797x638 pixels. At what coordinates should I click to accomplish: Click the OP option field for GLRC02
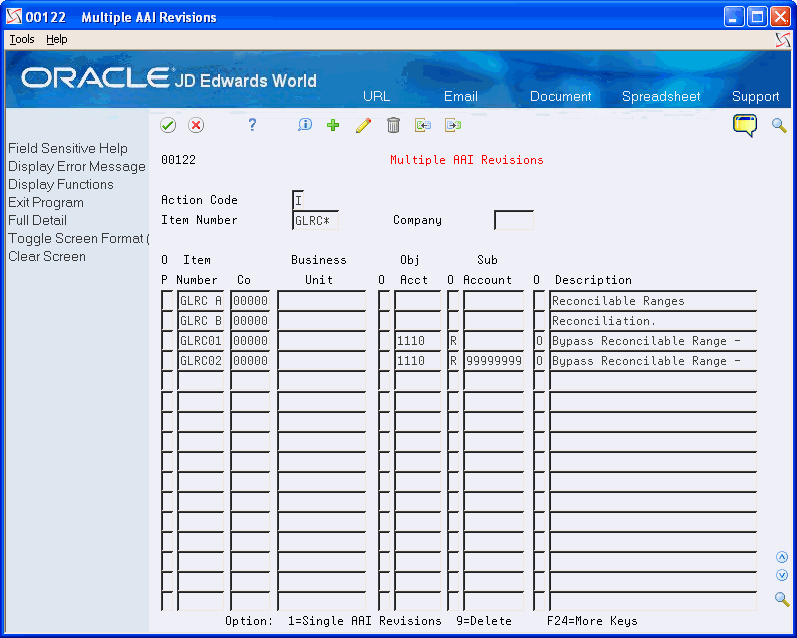(167, 360)
